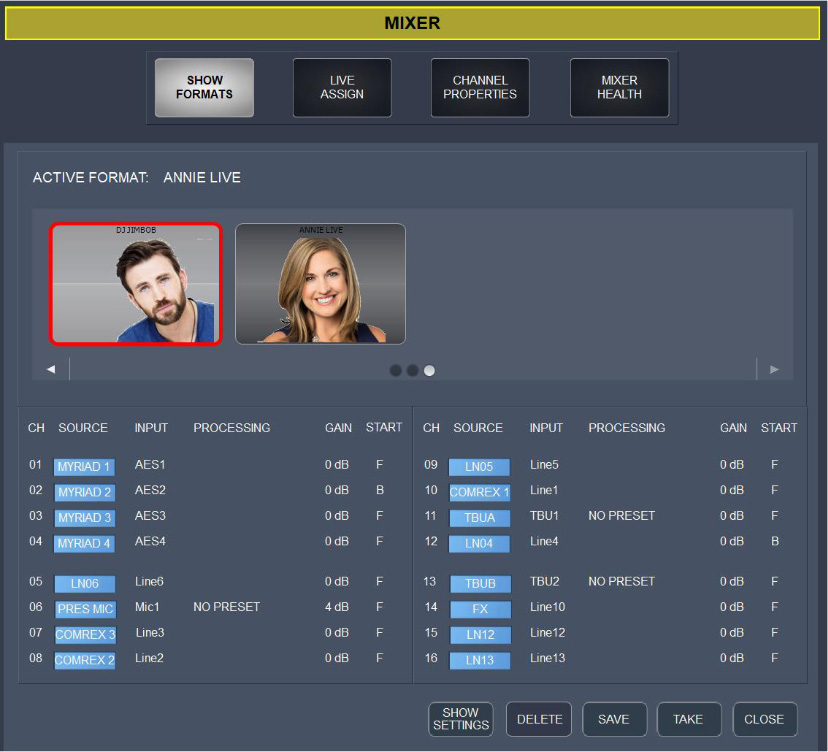The height and width of the screenshot is (752, 828).
Task: Click the MYRIAD 1 source on channel 01
Action: (x=84, y=467)
